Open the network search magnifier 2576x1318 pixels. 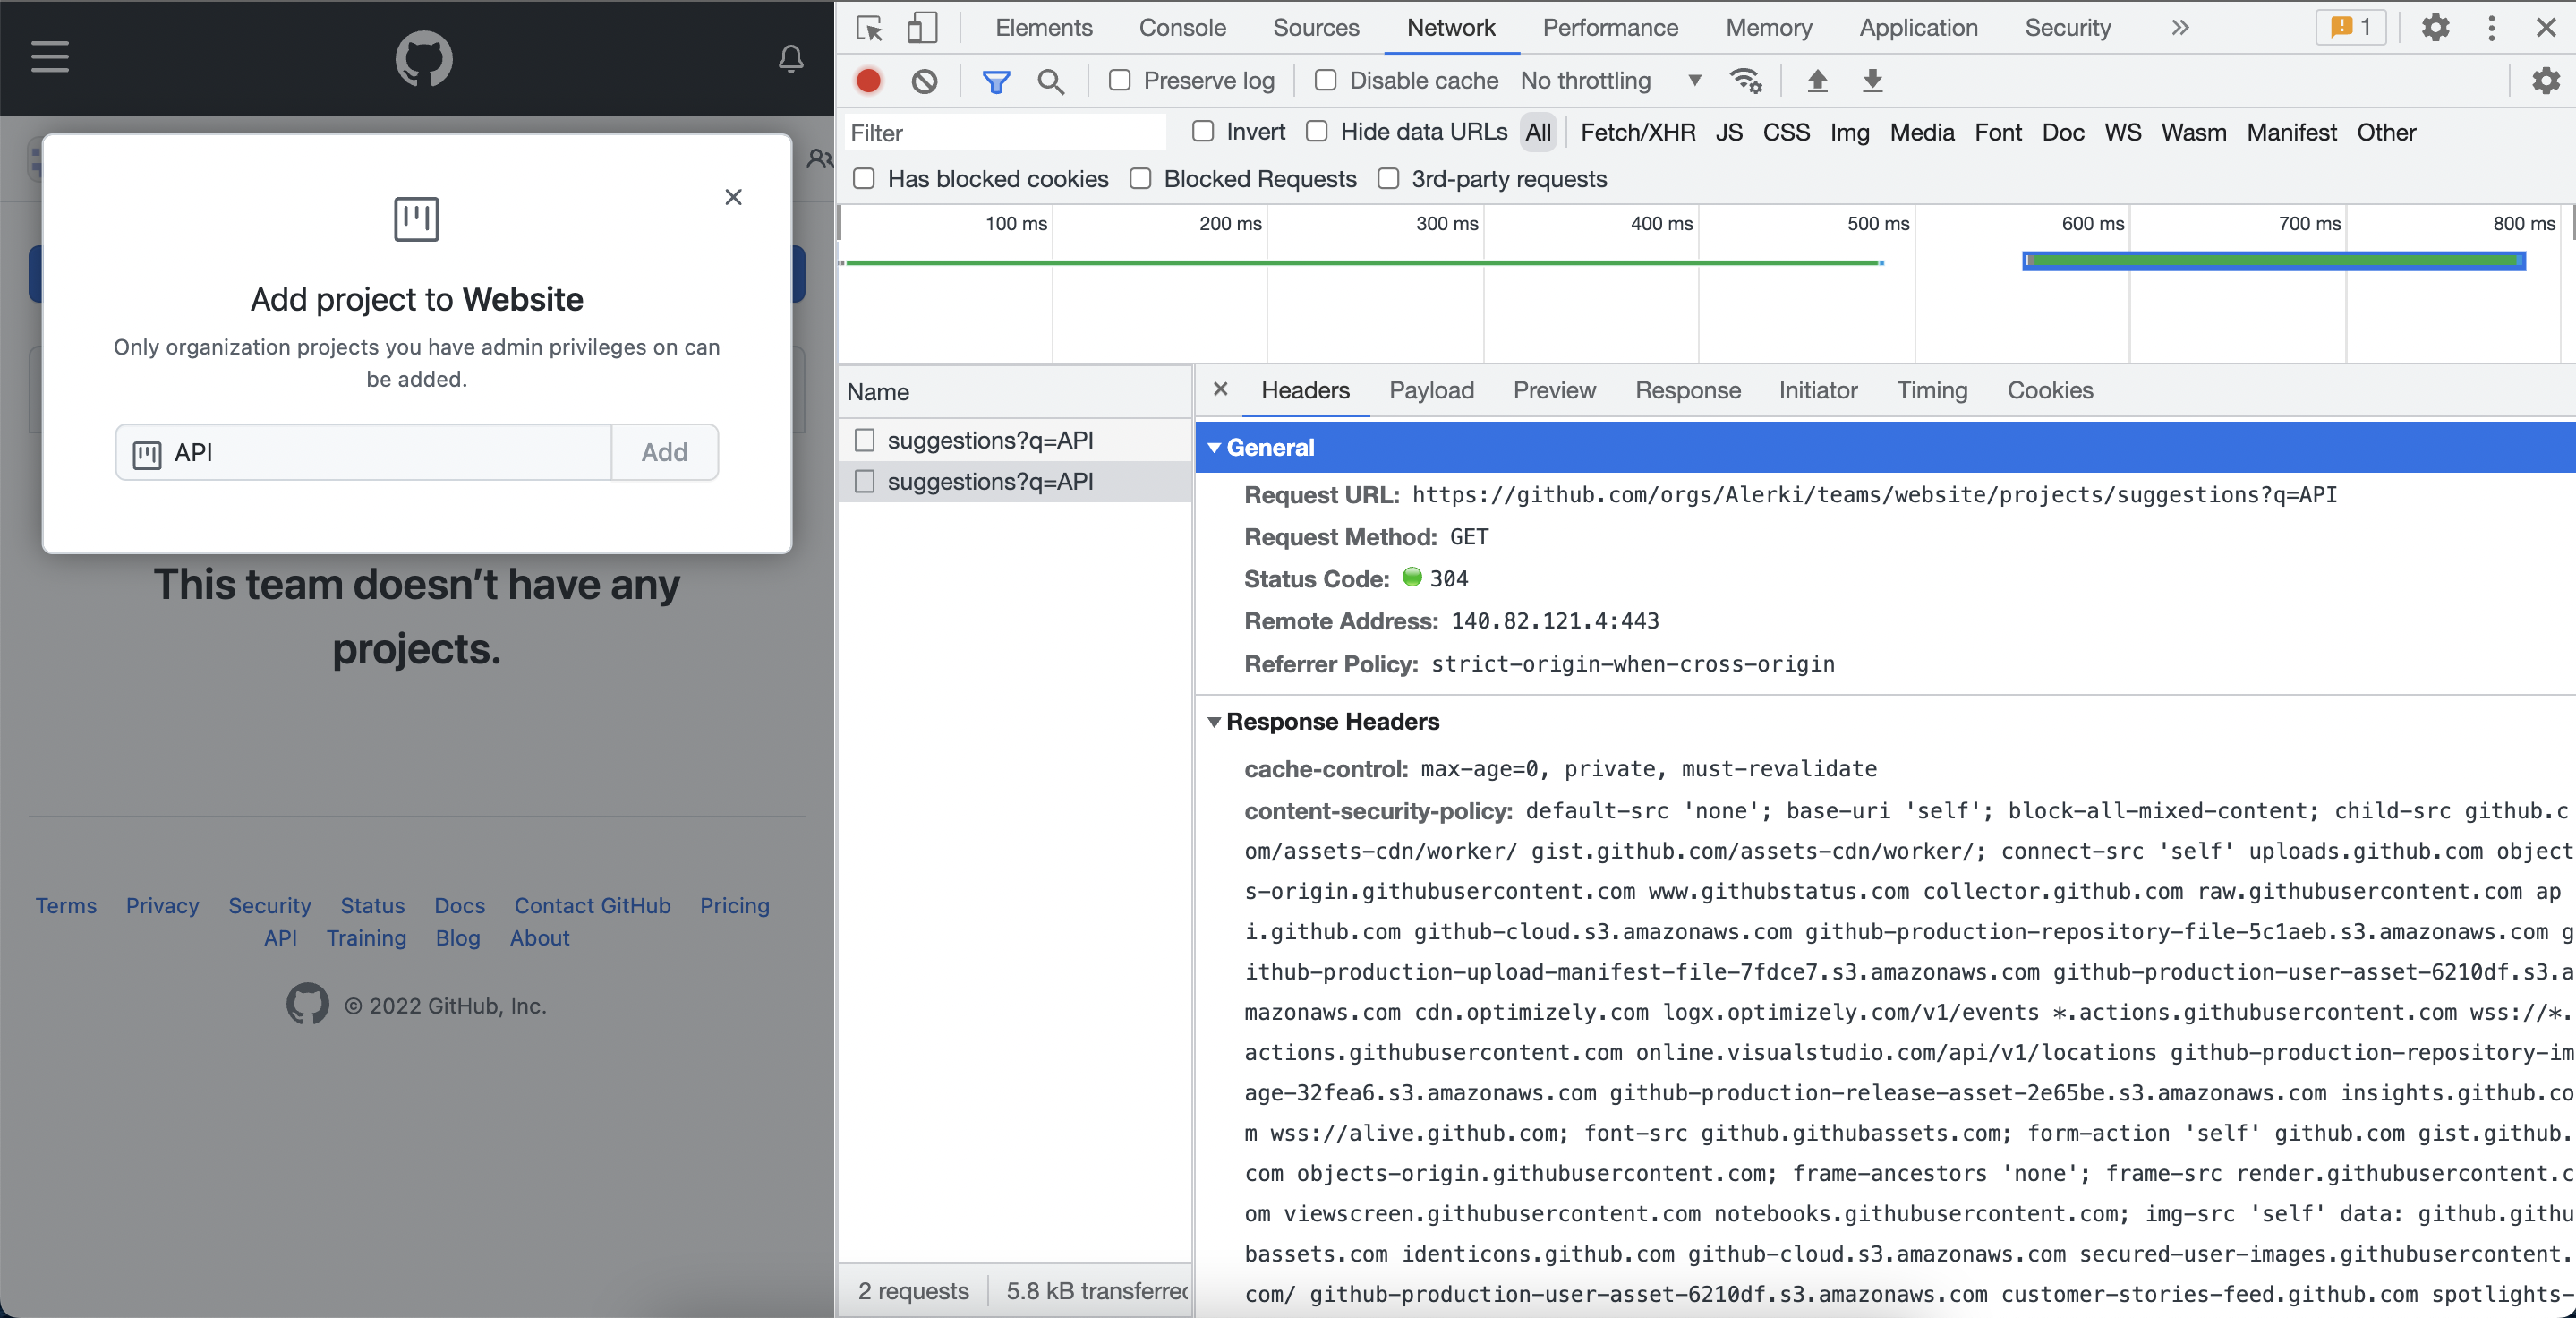click(1050, 81)
